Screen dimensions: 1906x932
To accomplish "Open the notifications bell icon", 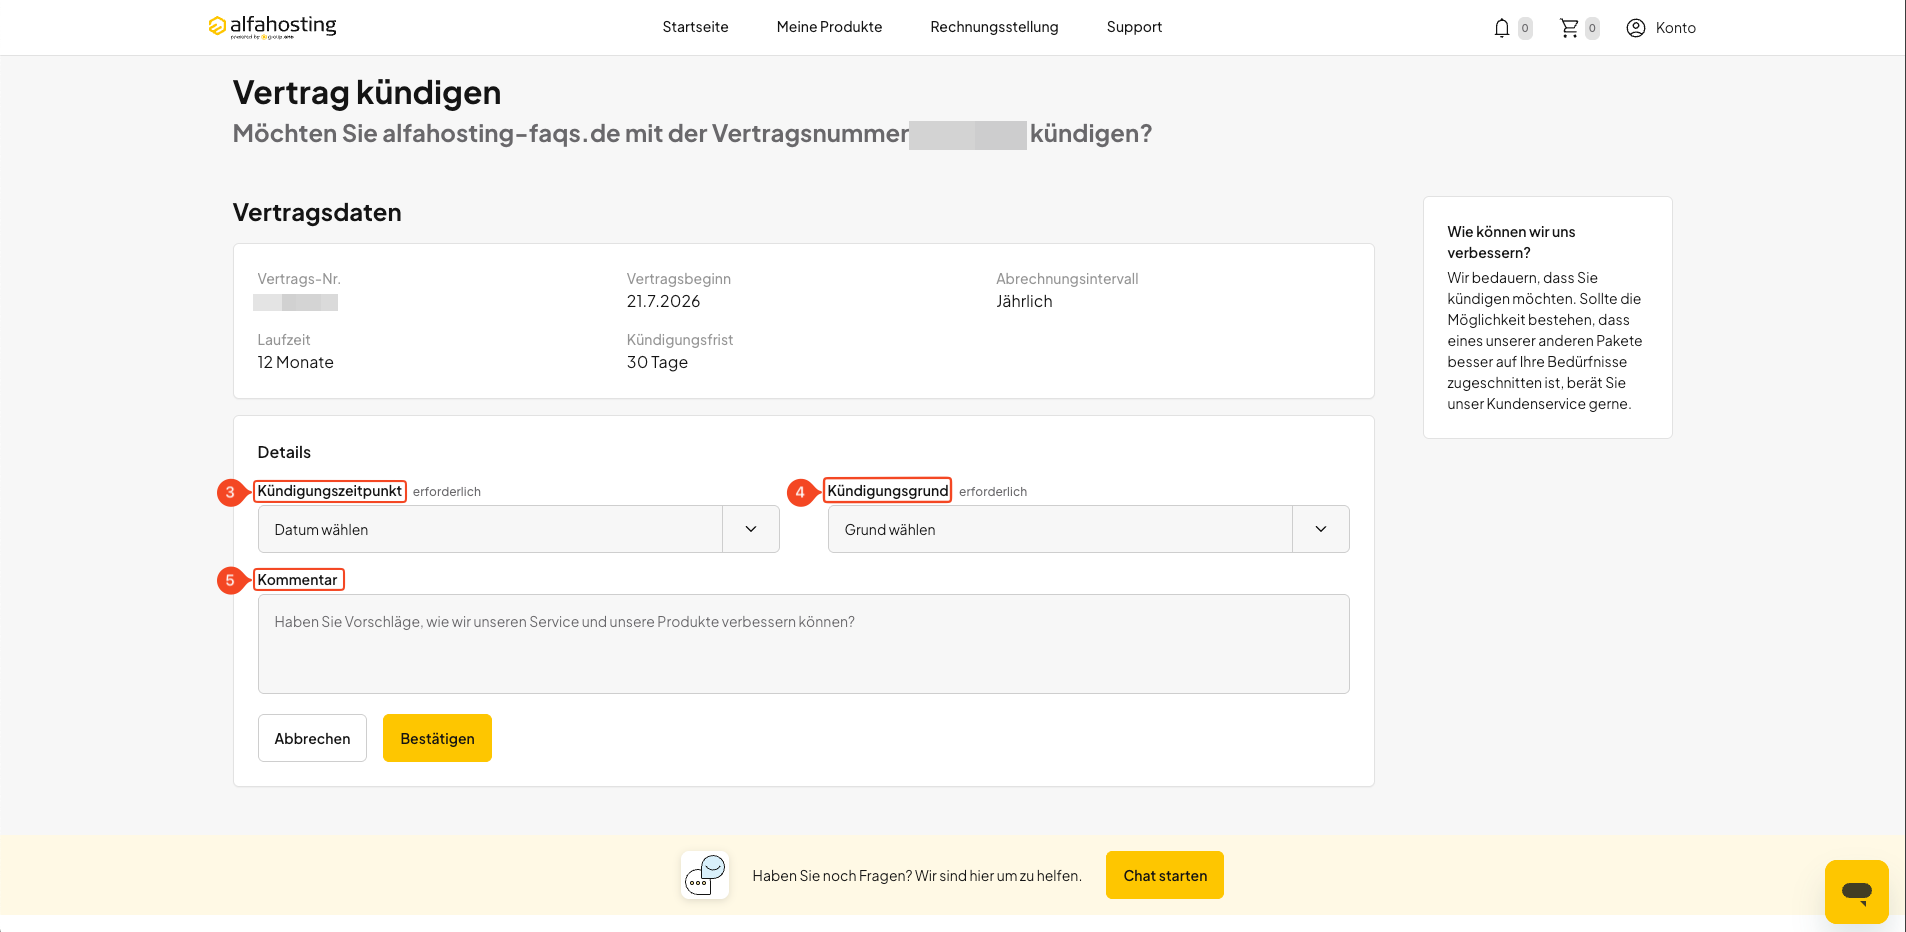I will click(1501, 28).
